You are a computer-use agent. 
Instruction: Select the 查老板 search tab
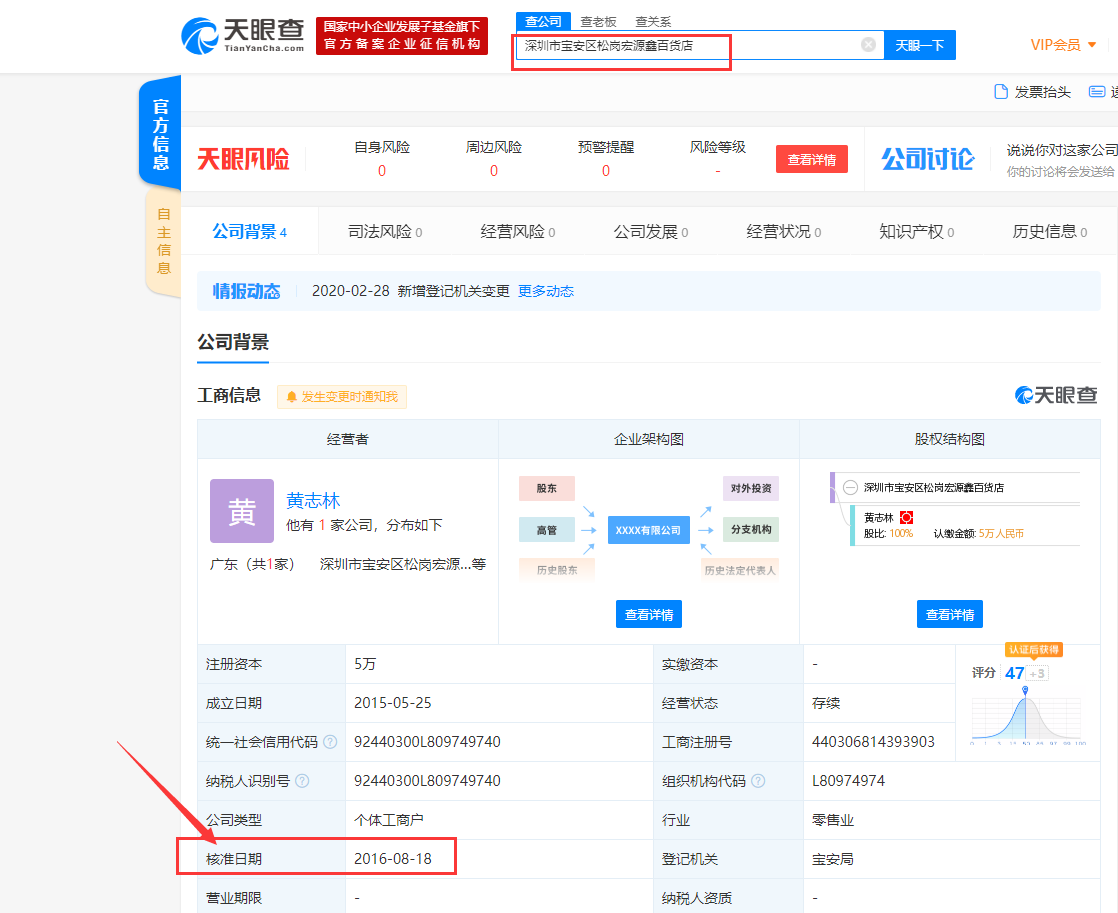598,22
